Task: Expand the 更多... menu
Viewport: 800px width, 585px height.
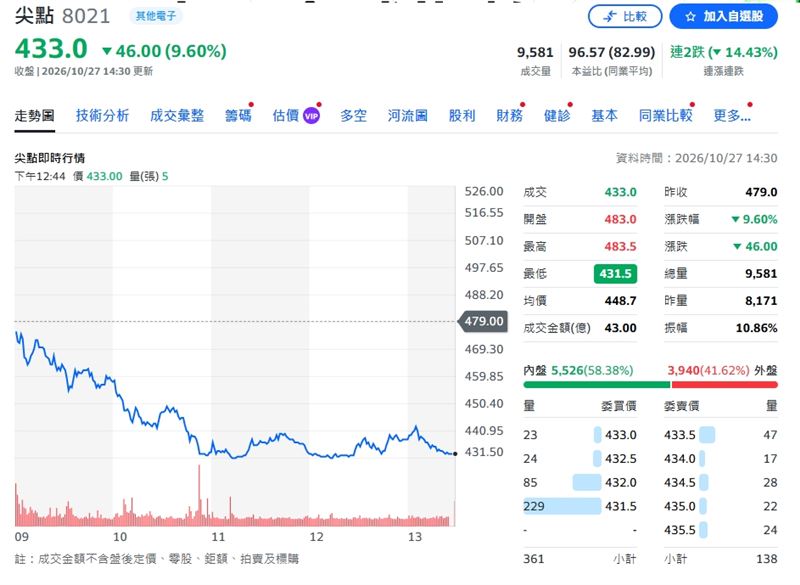Action: [x=732, y=116]
